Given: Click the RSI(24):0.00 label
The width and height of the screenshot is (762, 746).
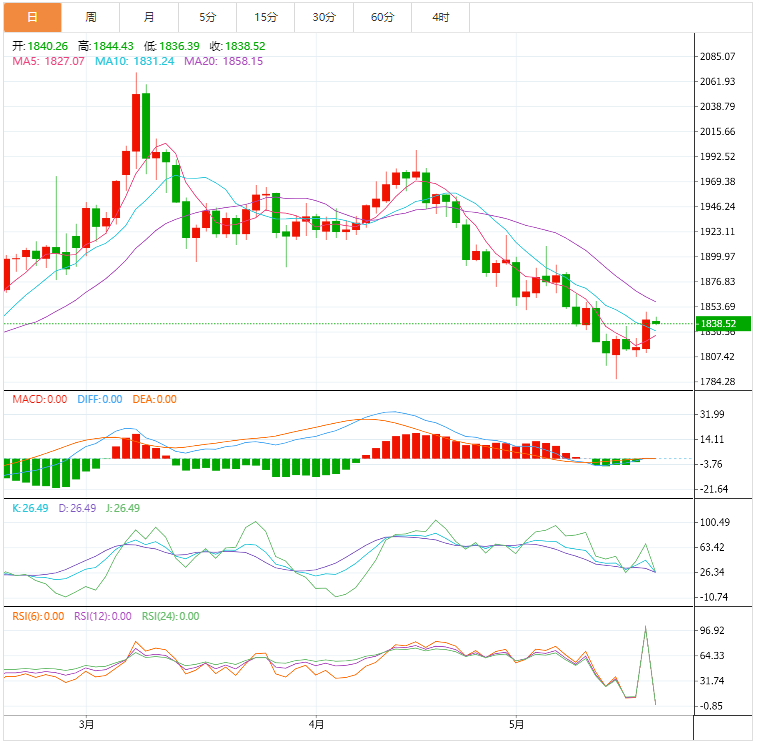Looking at the screenshot, I should 171,617.
